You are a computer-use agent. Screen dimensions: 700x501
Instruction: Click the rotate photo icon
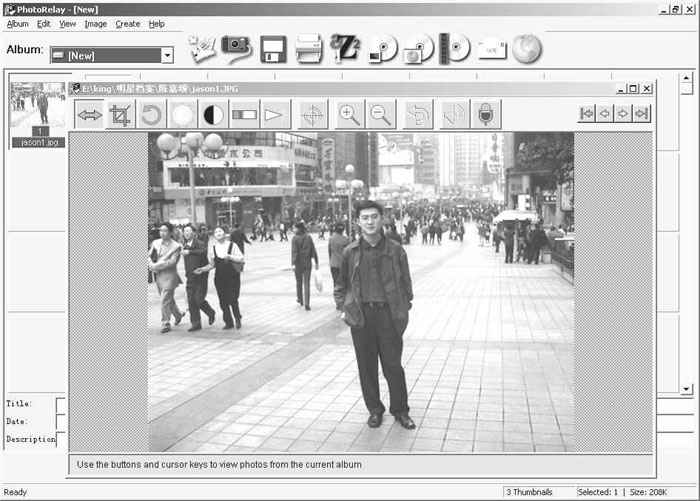(151, 115)
